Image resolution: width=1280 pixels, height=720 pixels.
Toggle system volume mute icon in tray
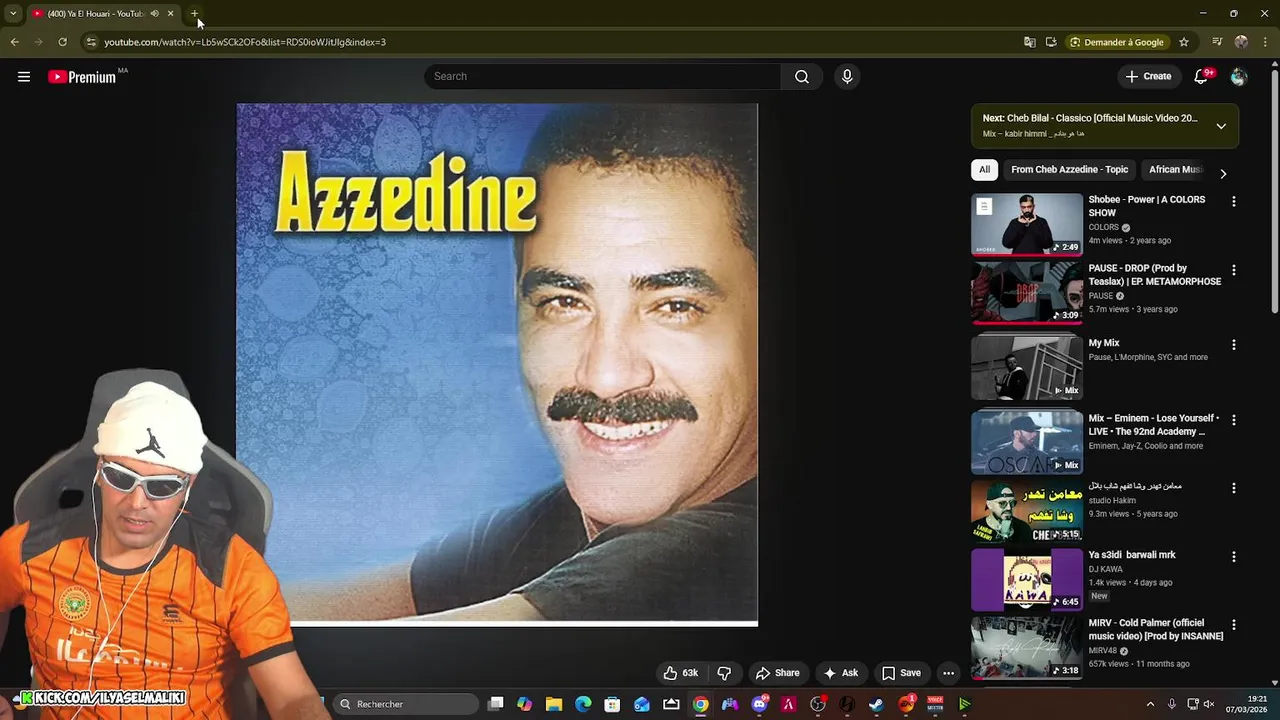pyautogui.click(x=1209, y=704)
